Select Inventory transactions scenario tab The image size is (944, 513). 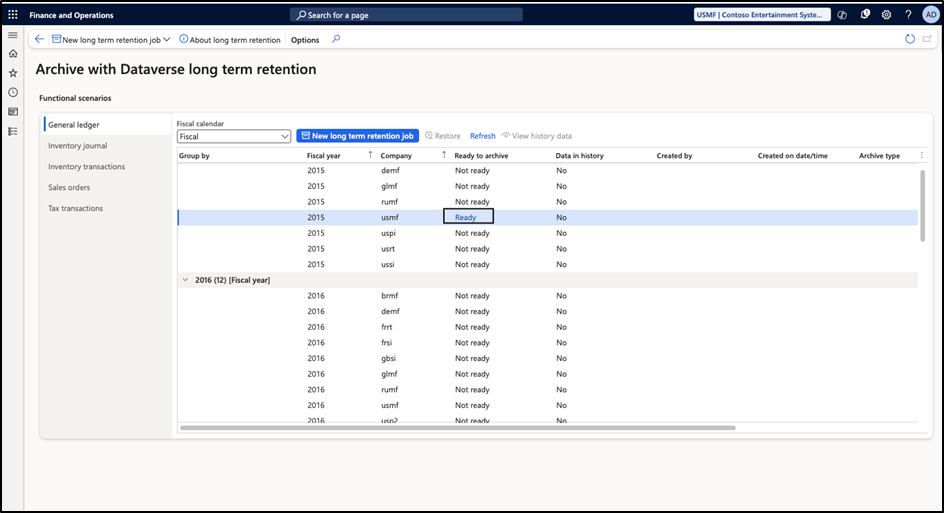pyautogui.click(x=87, y=167)
